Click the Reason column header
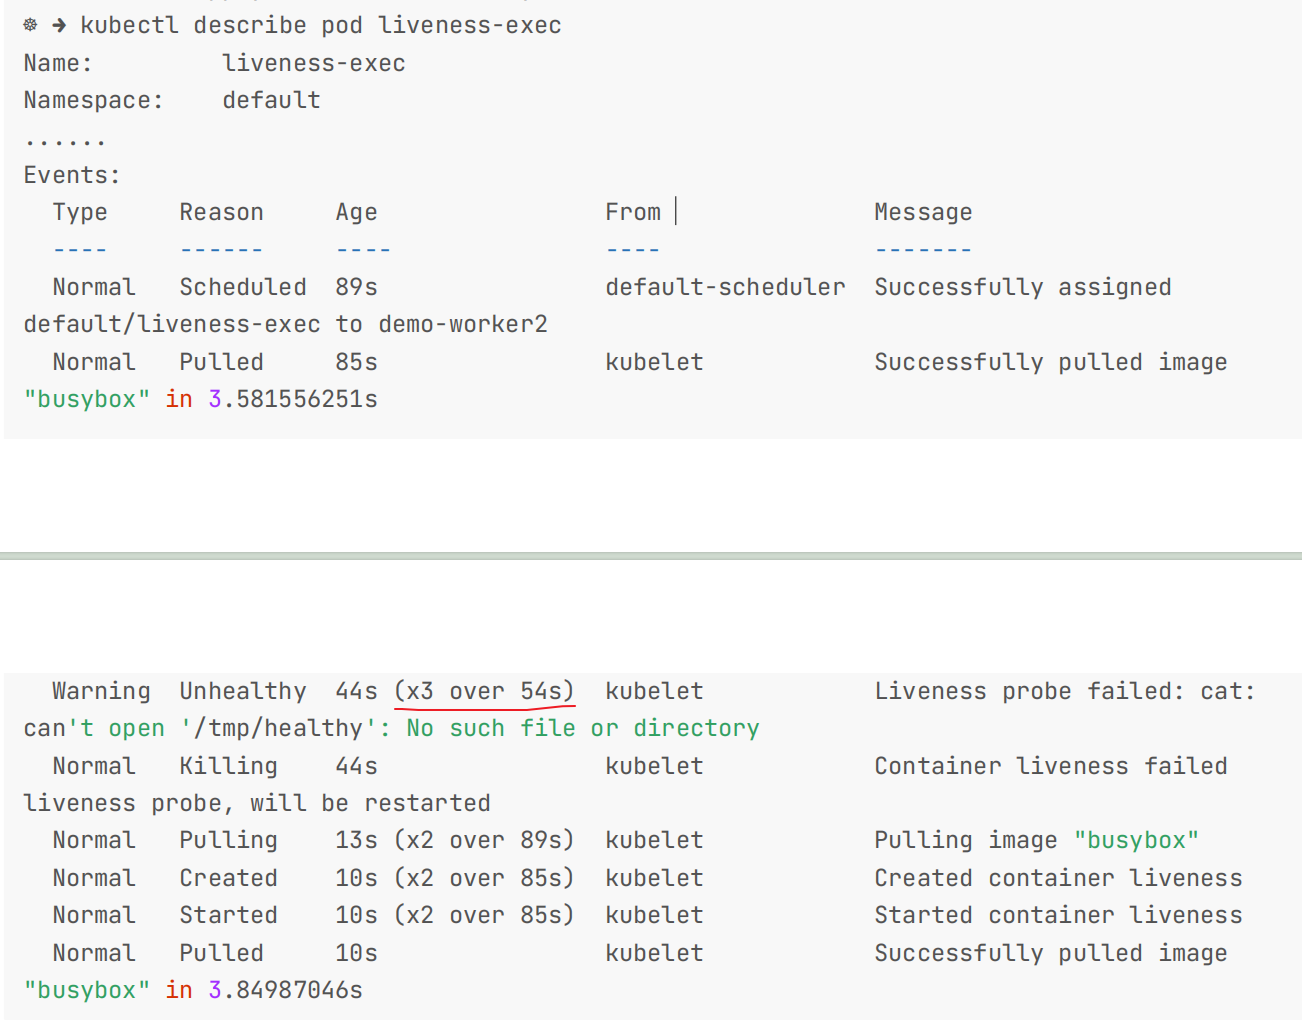 tap(222, 212)
